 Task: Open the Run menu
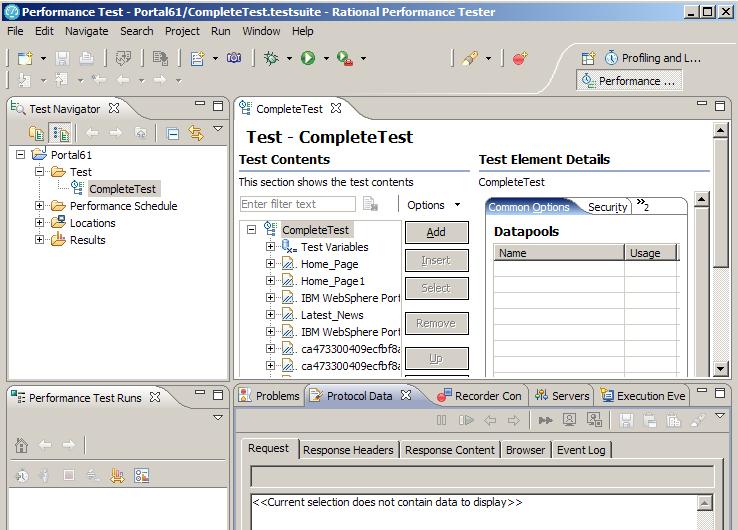tap(221, 31)
